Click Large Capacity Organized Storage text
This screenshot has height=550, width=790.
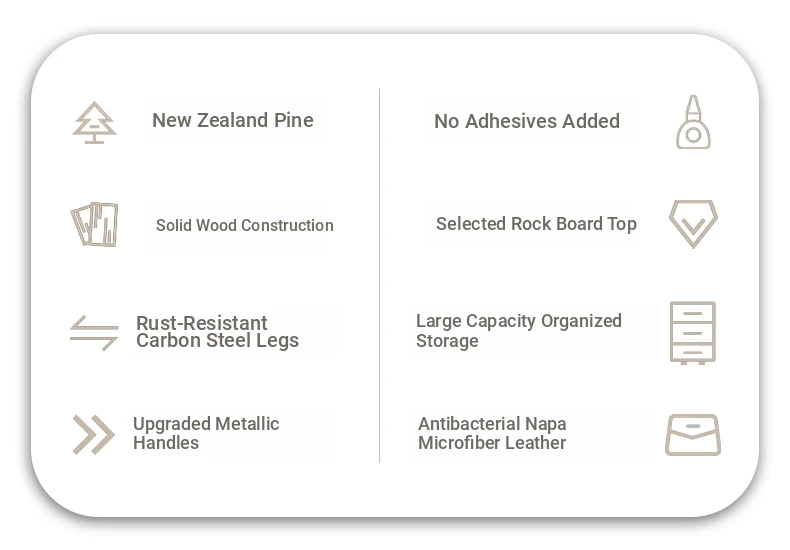pos(519,331)
